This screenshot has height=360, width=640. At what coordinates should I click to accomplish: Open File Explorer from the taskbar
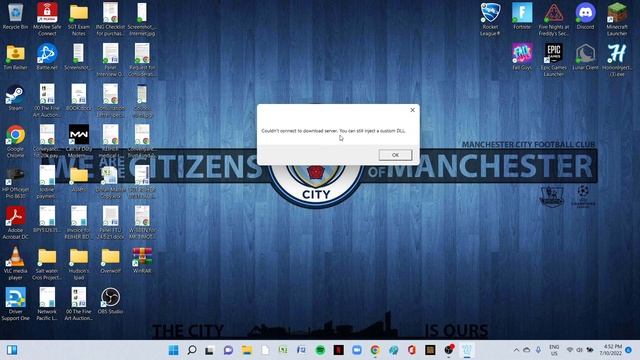pyautogui.click(x=247, y=350)
